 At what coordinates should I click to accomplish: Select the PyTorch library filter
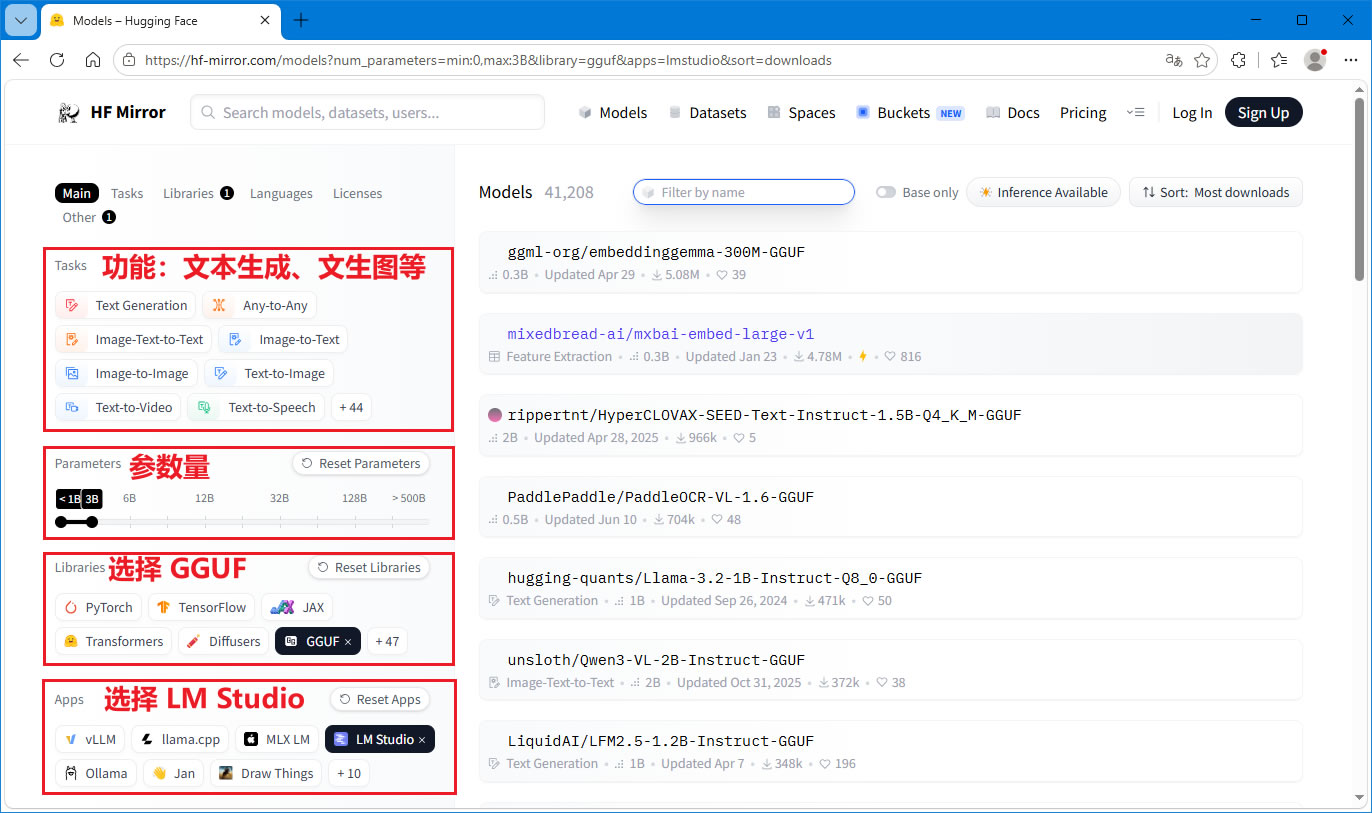pyautogui.click(x=98, y=608)
